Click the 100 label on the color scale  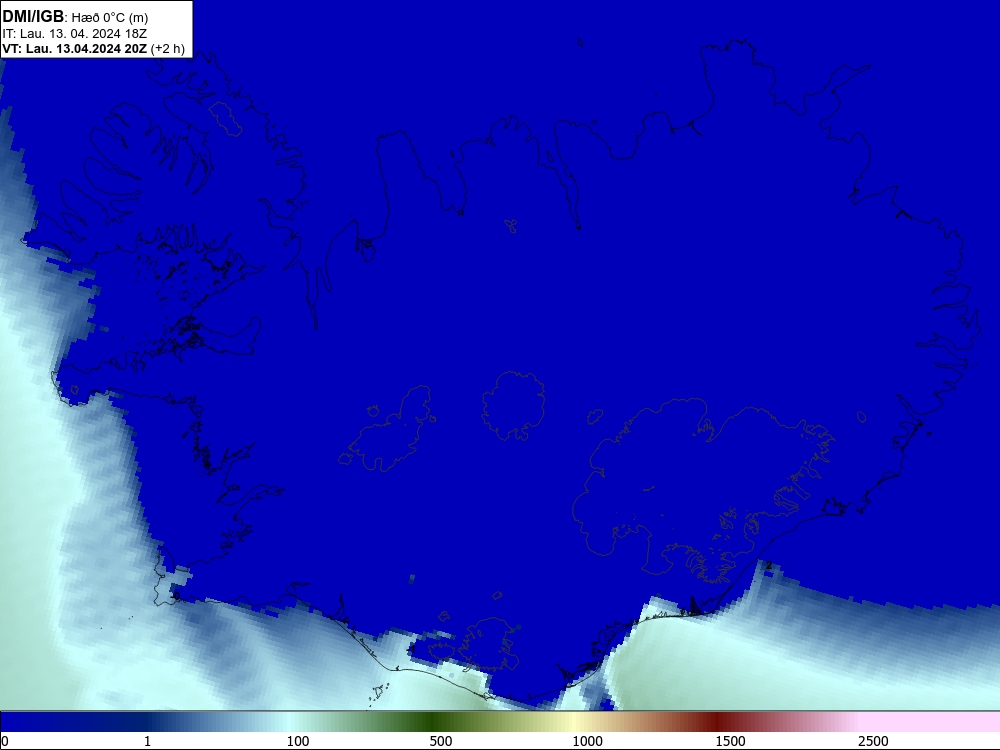pos(298,741)
